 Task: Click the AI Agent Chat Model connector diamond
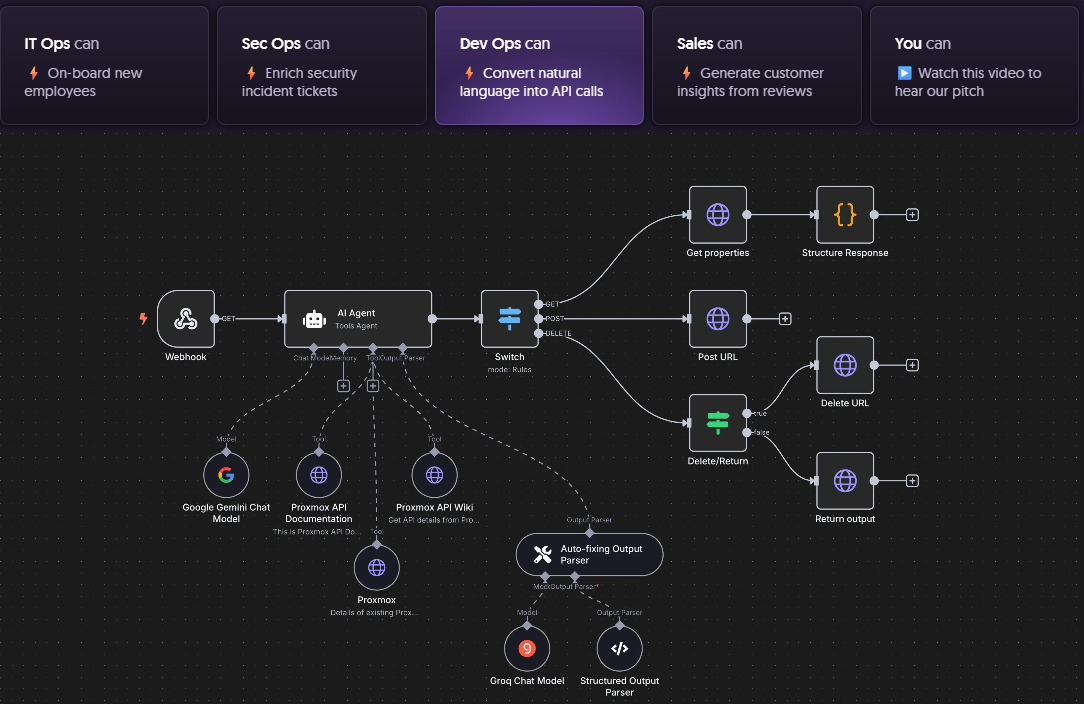pyautogui.click(x=314, y=347)
